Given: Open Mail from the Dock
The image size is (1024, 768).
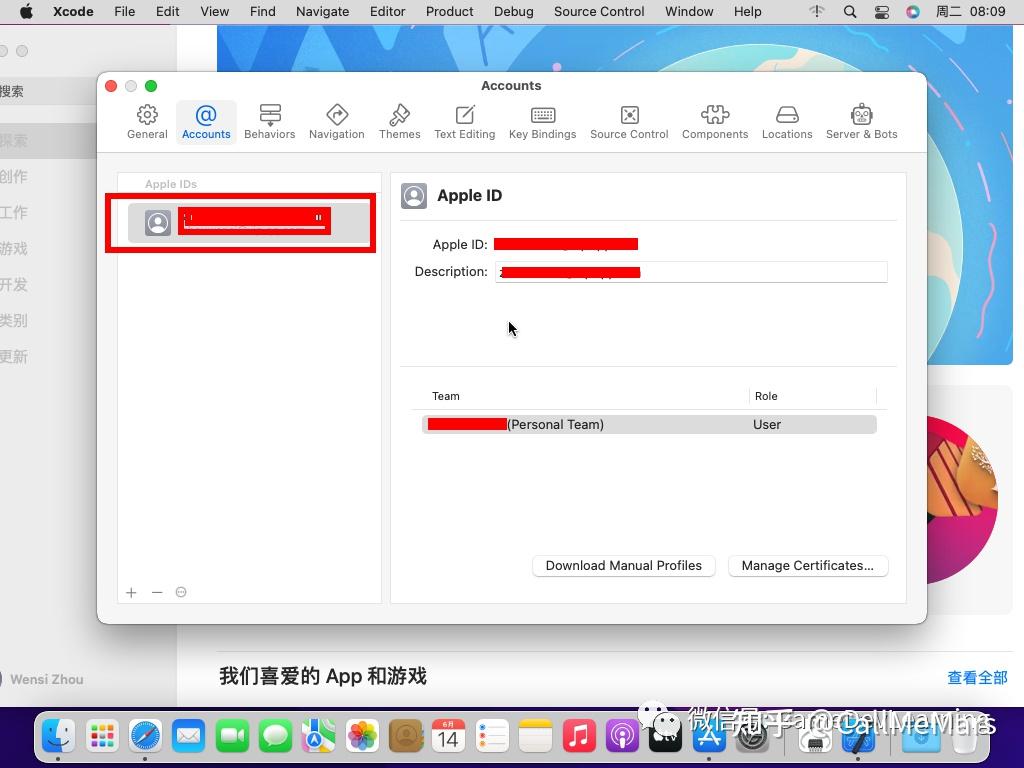Looking at the screenshot, I should (x=189, y=736).
